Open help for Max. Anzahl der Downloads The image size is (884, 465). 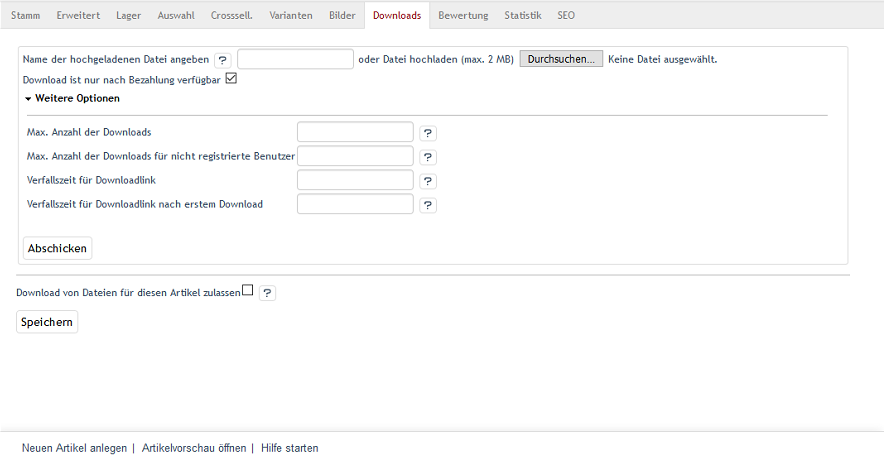pyautogui.click(x=428, y=133)
